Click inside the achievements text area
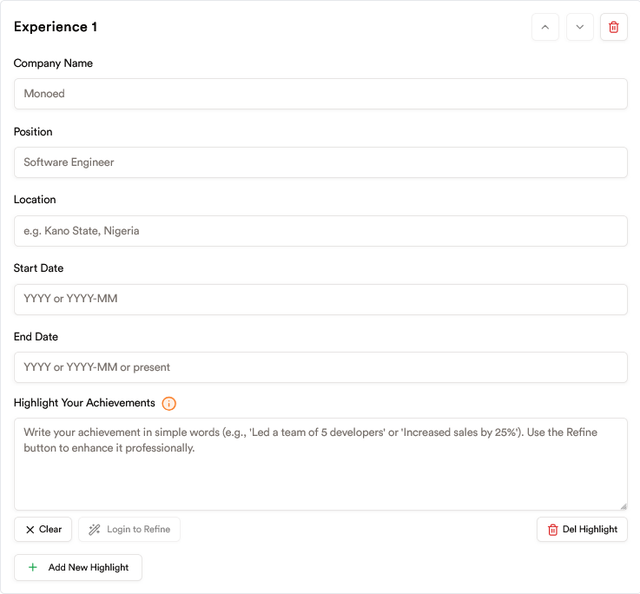The height and width of the screenshot is (594, 640). (321, 464)
